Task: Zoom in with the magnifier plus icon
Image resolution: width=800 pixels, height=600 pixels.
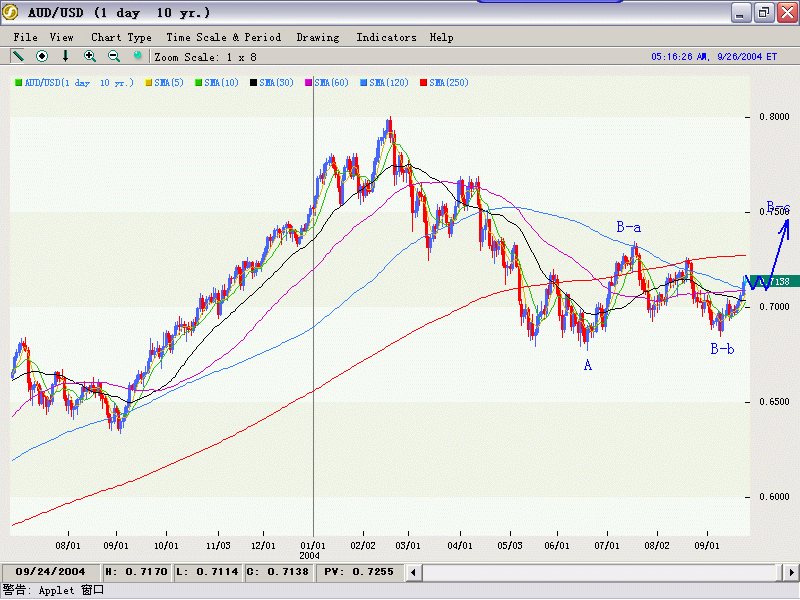Action: pos(90,56)
